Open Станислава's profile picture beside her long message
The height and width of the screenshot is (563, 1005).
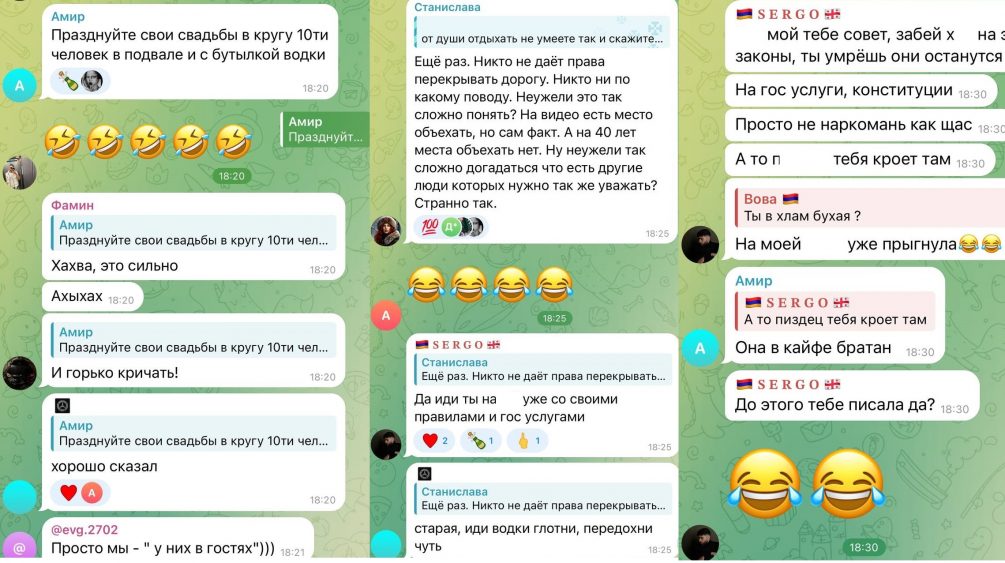[386, 231]
